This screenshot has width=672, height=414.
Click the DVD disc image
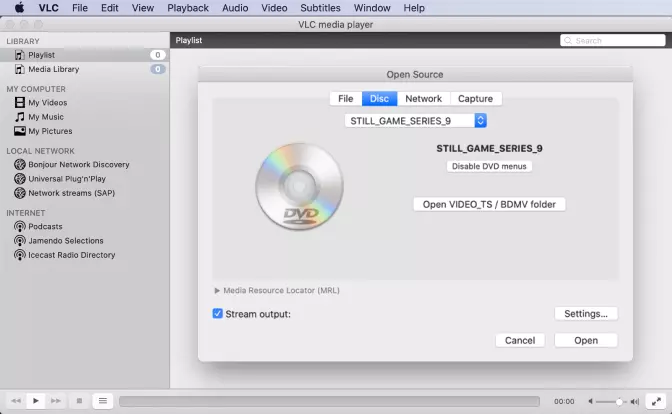coord(299,186)
